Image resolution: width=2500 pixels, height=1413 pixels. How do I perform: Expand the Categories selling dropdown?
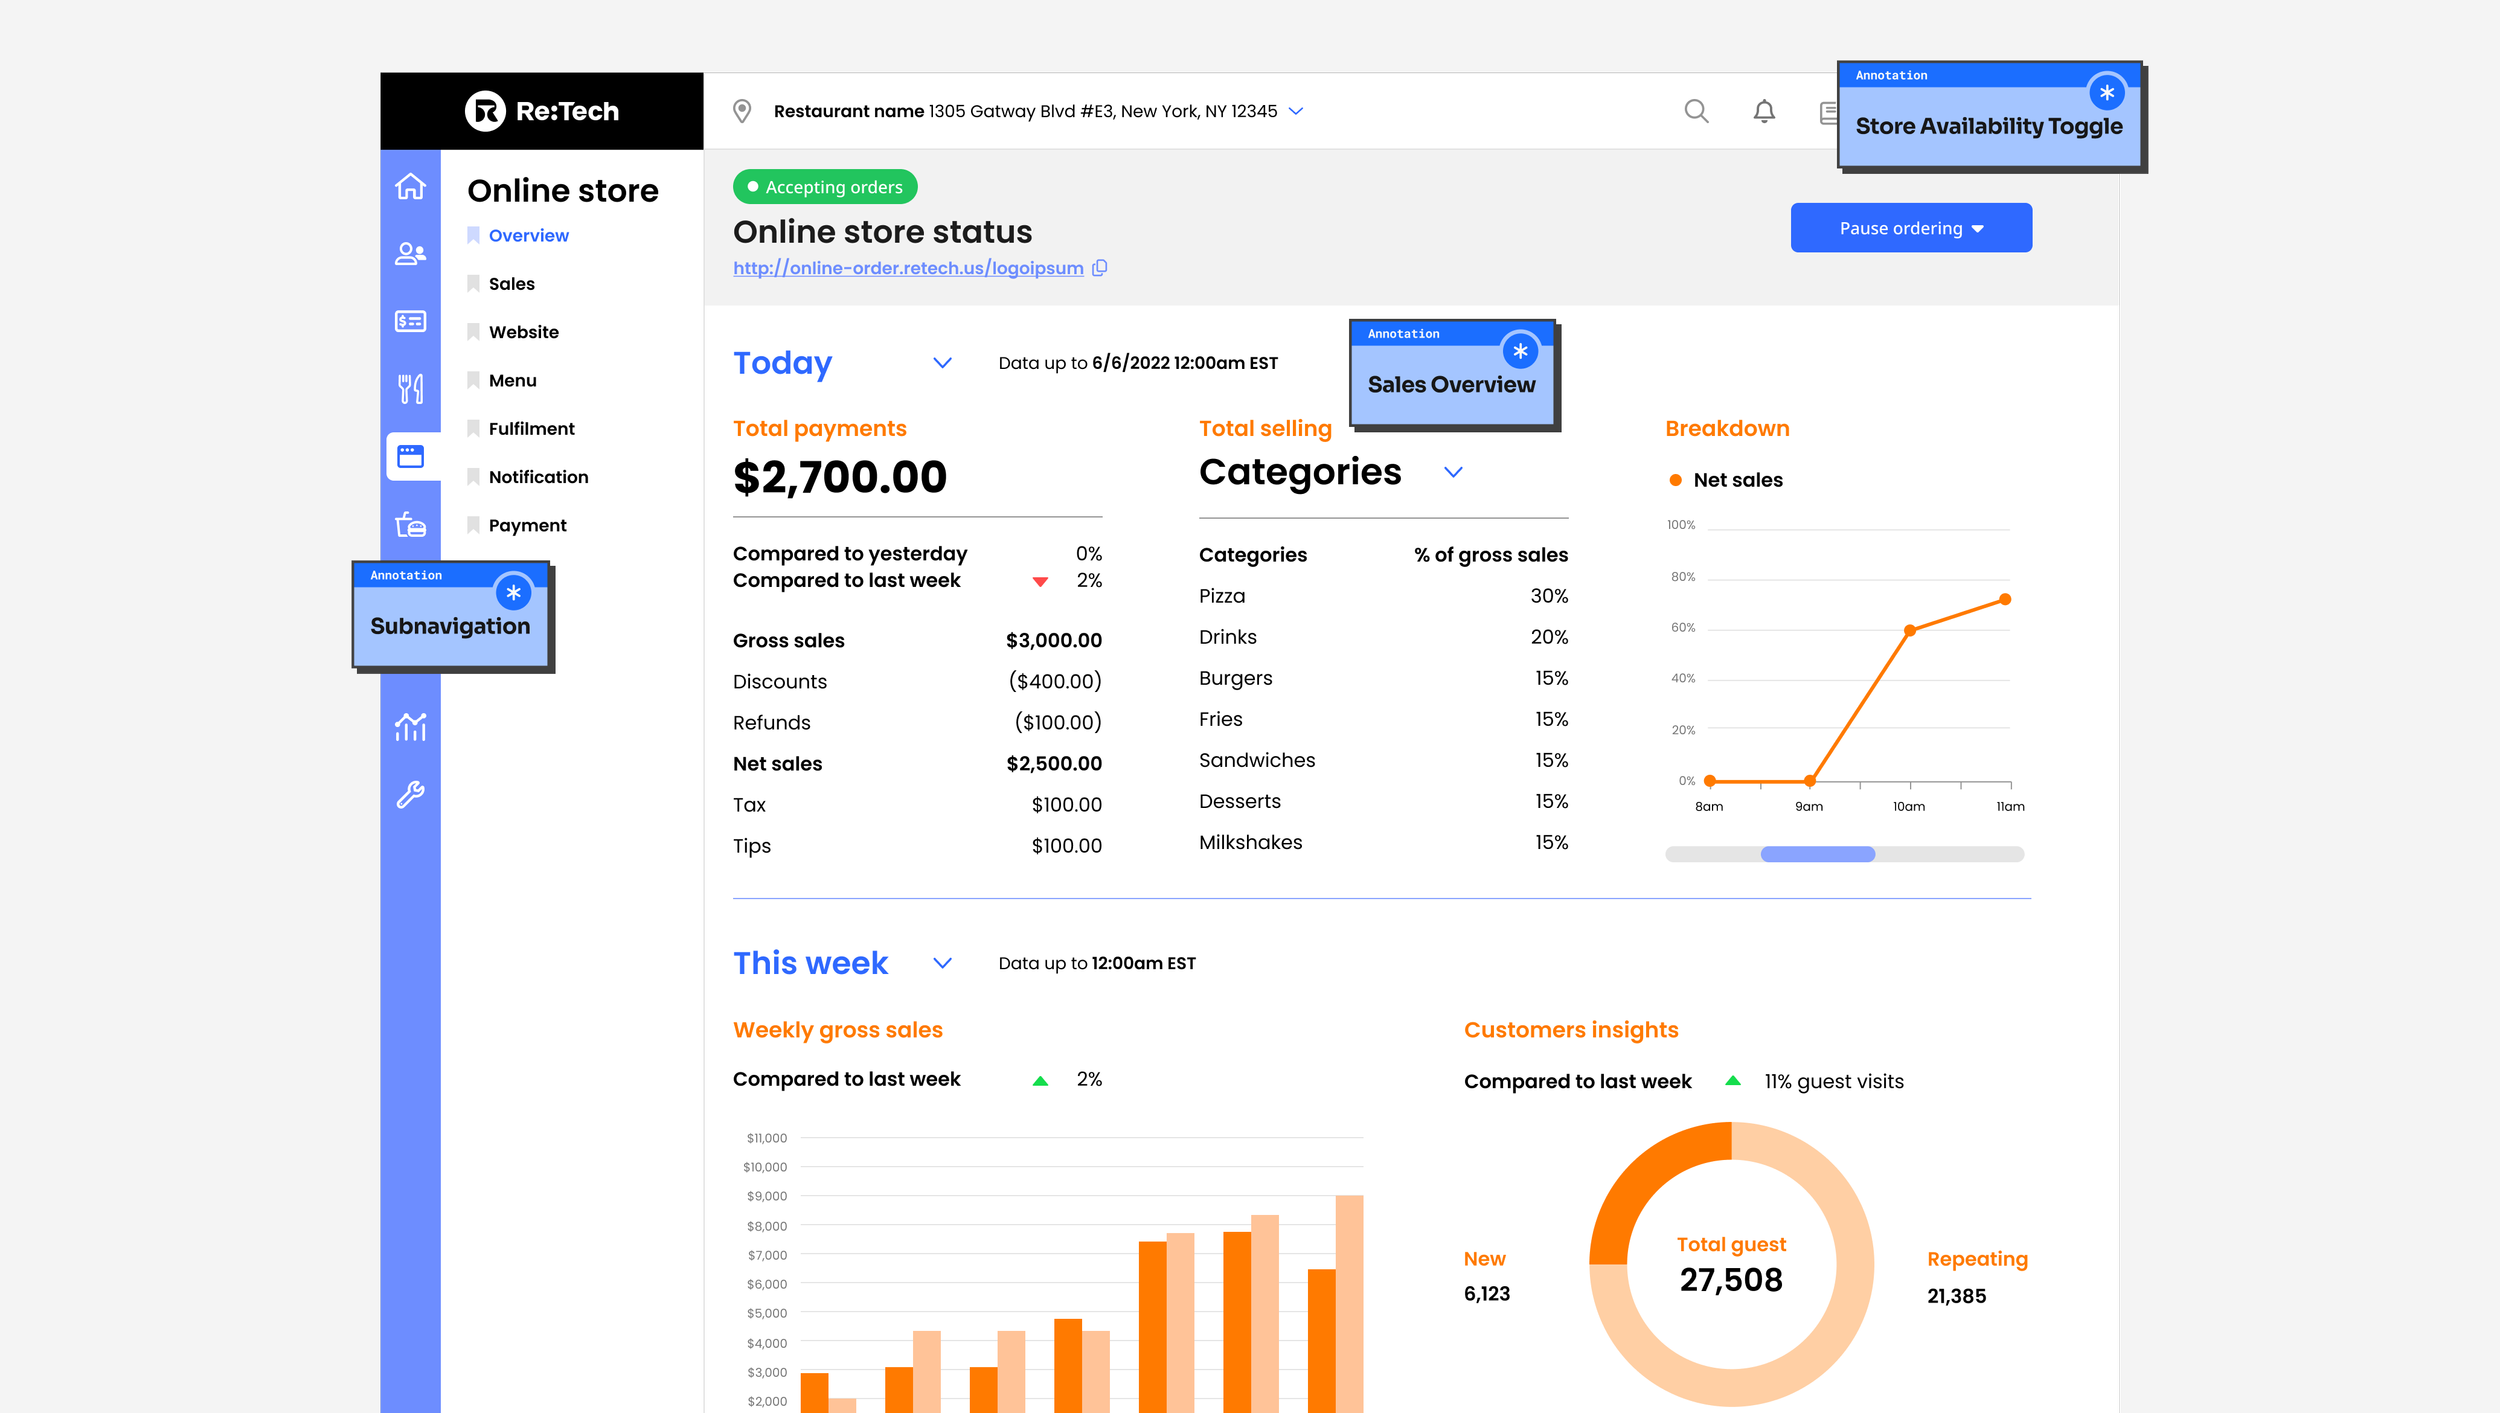pyautogui.click(x=1453, y=472)
